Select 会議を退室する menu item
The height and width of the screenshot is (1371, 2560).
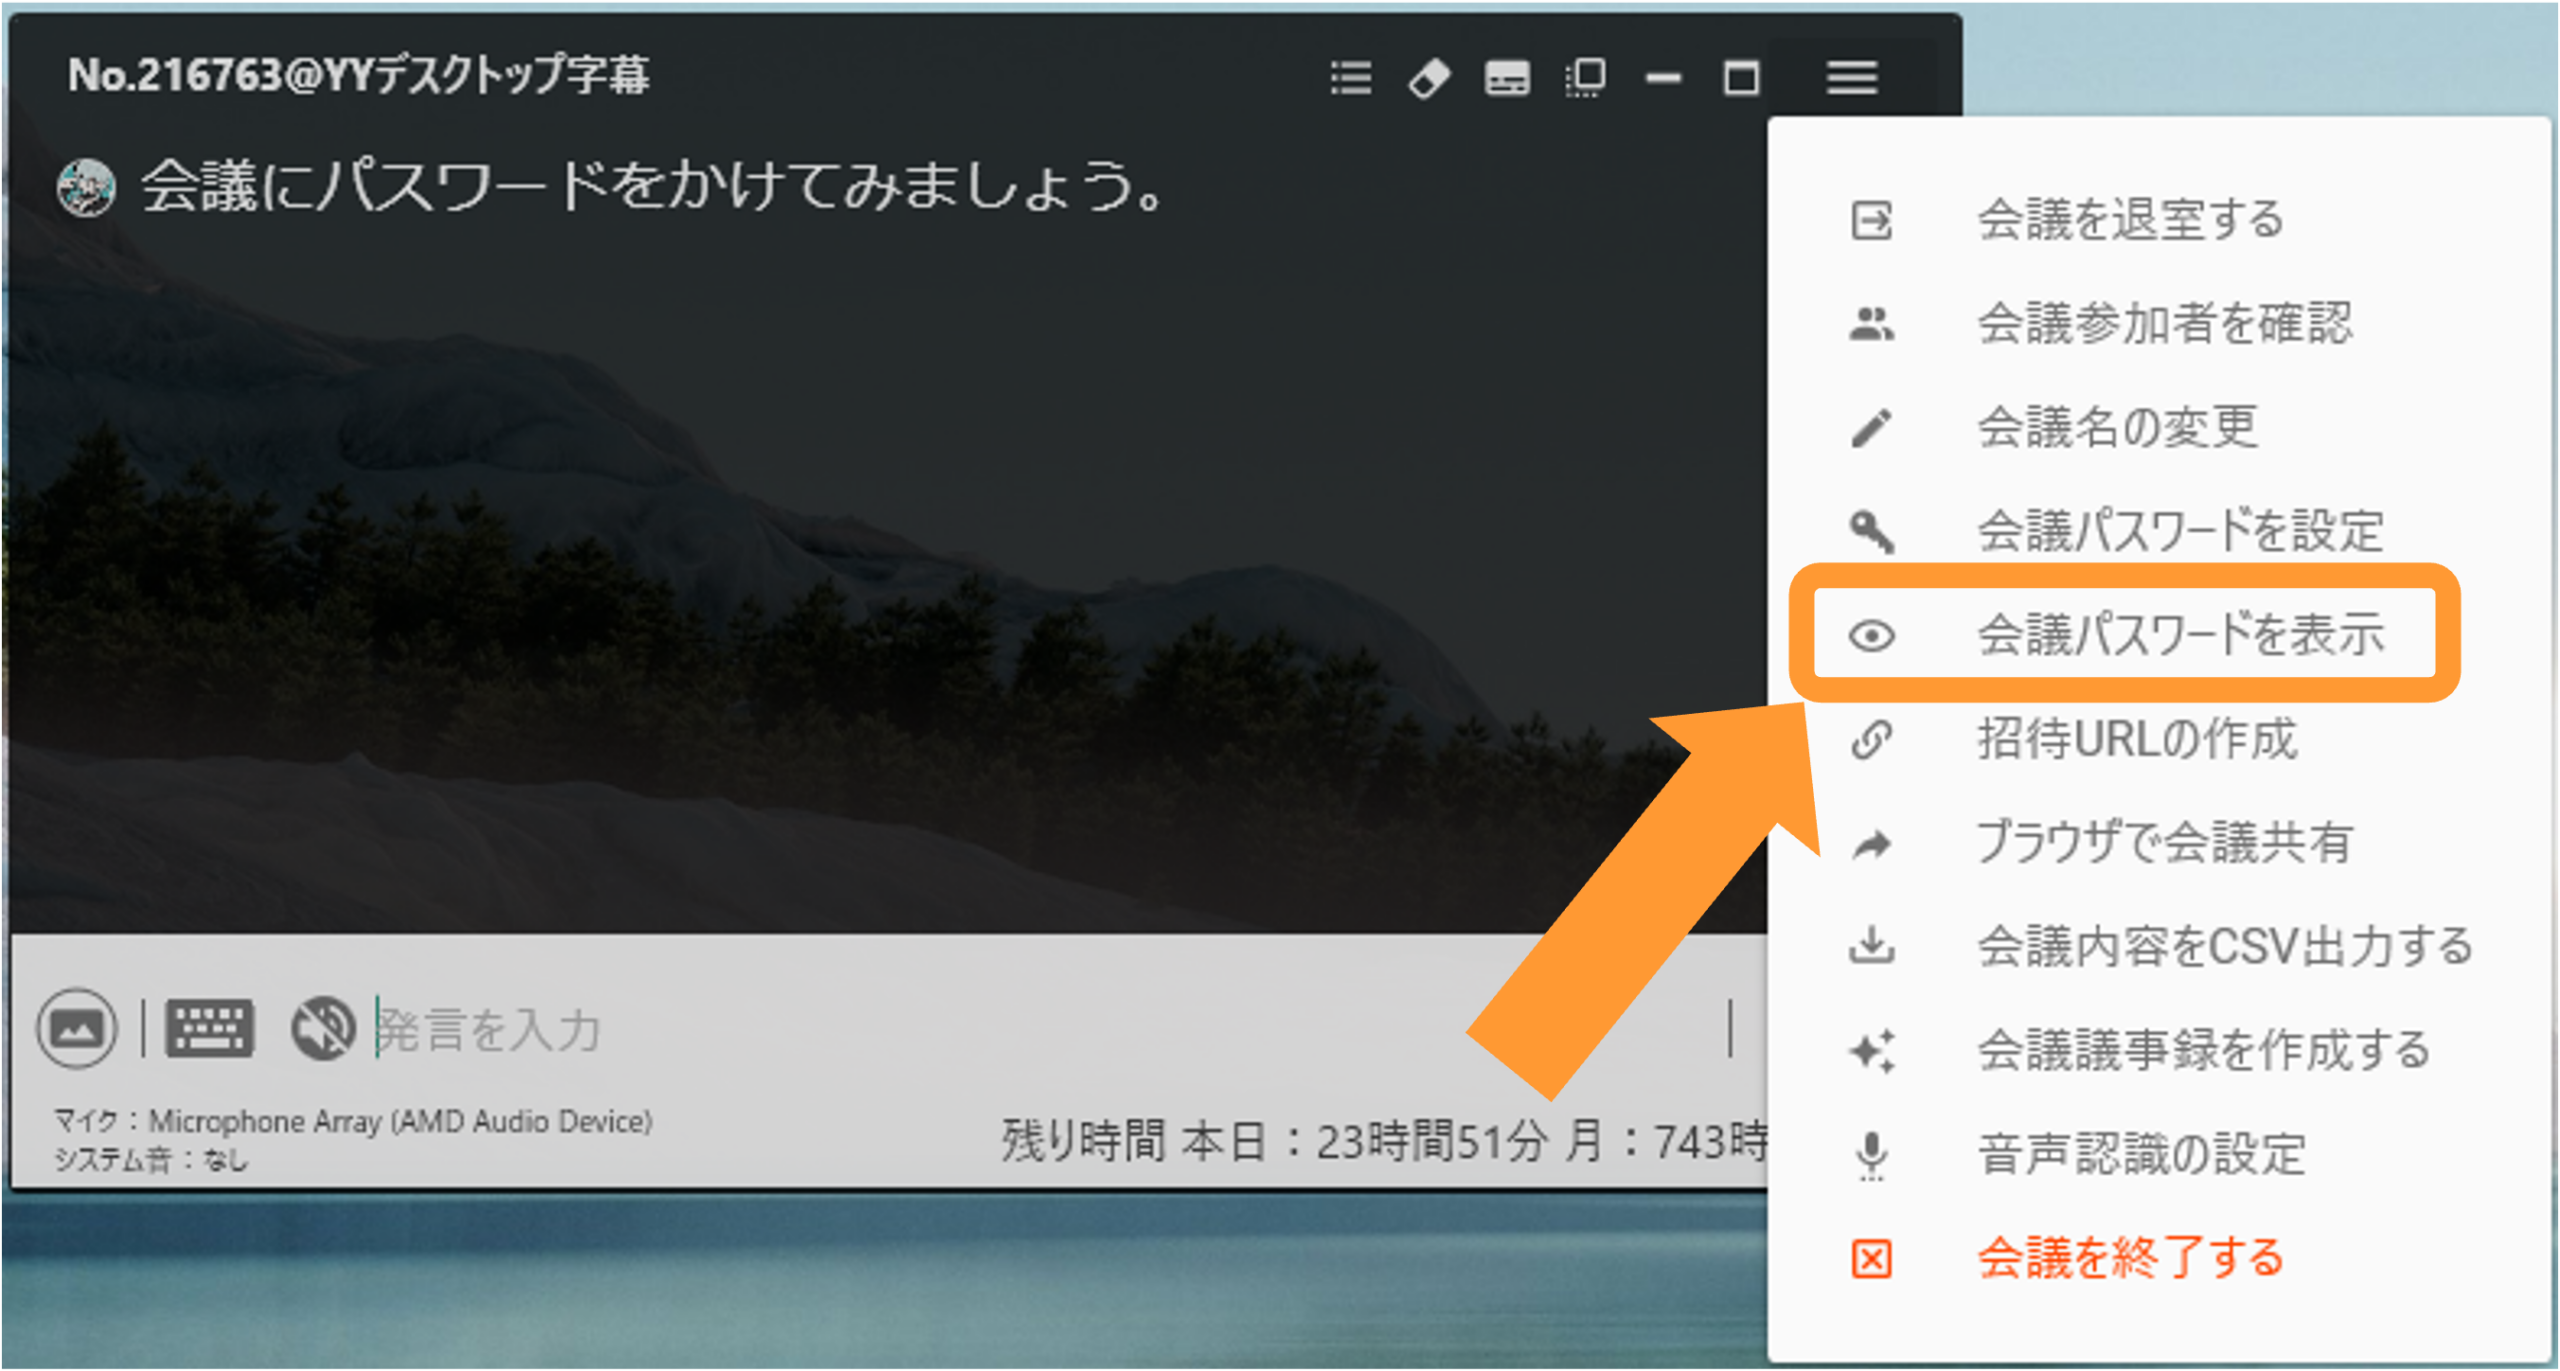tap(2160, 220)
